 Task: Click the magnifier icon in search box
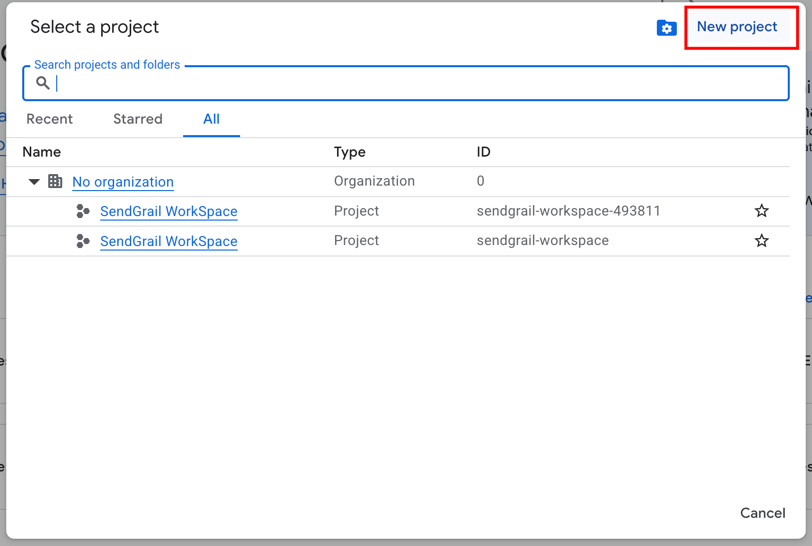[x=42, y=83]
